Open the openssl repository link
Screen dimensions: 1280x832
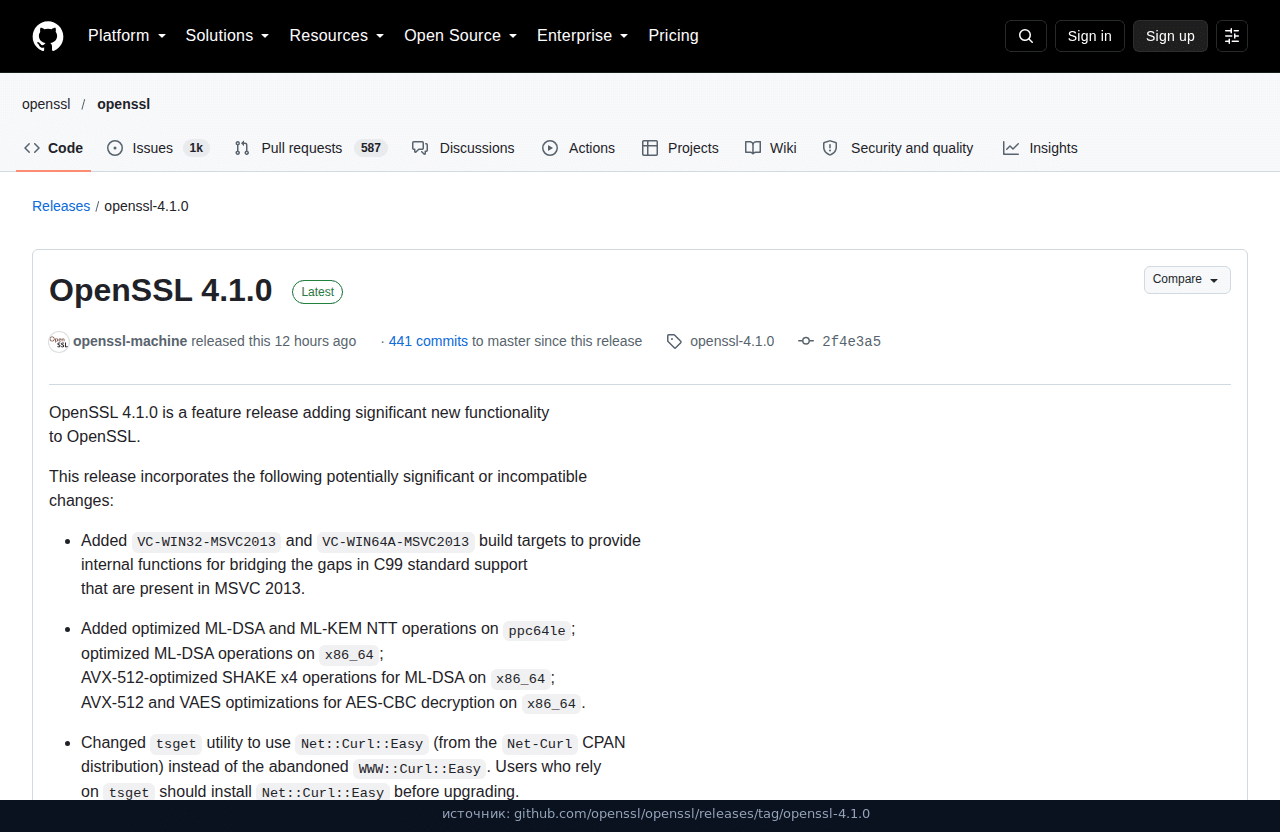123,104
